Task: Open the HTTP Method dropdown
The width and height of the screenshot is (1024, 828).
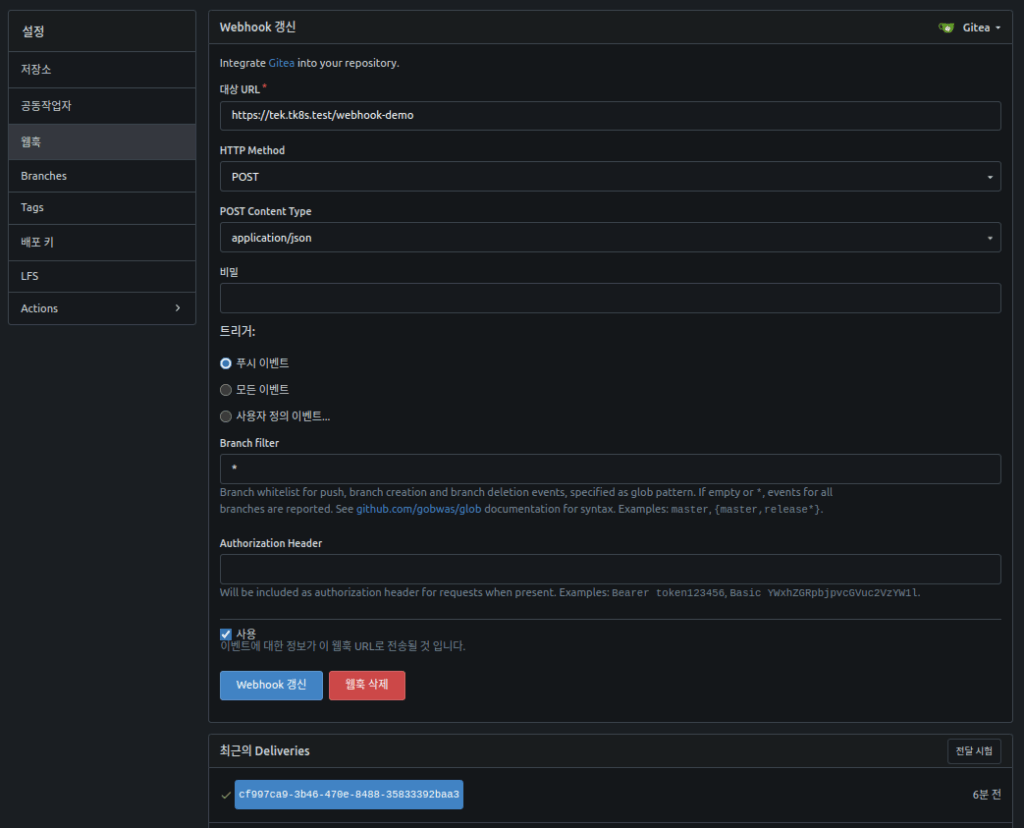Action: point(610,177)
